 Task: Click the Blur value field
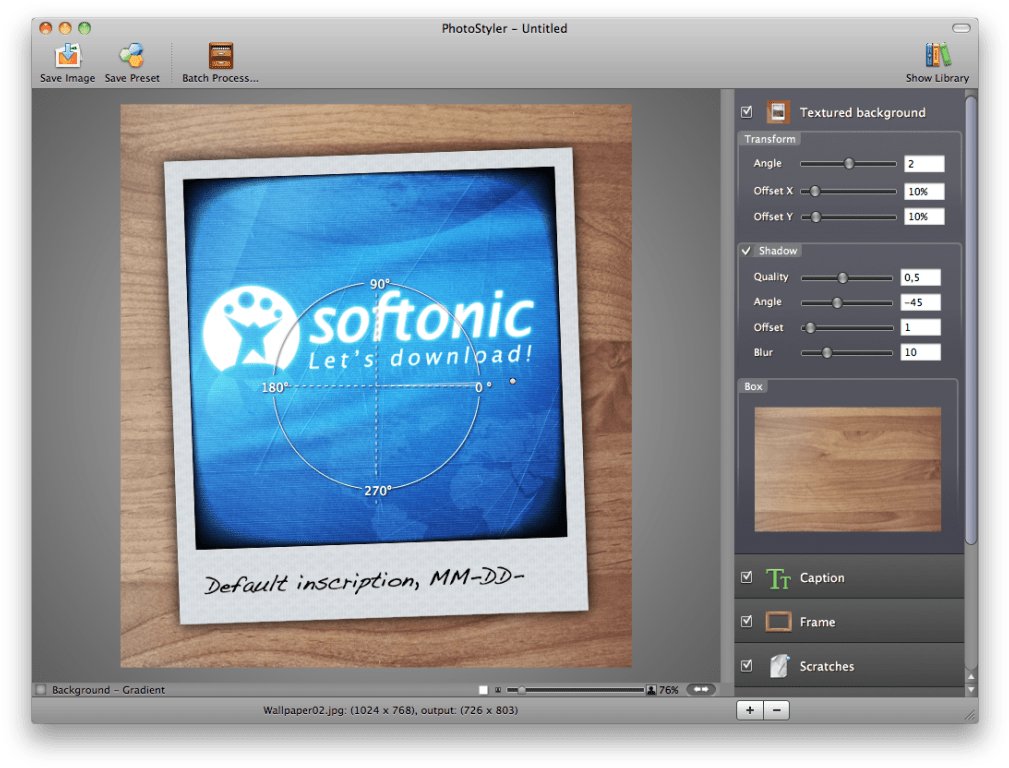tap(920, 352)
